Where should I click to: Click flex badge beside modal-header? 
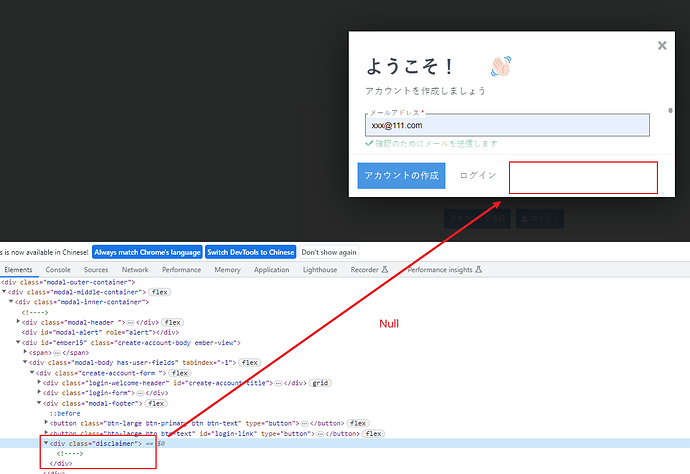[172, 322]
